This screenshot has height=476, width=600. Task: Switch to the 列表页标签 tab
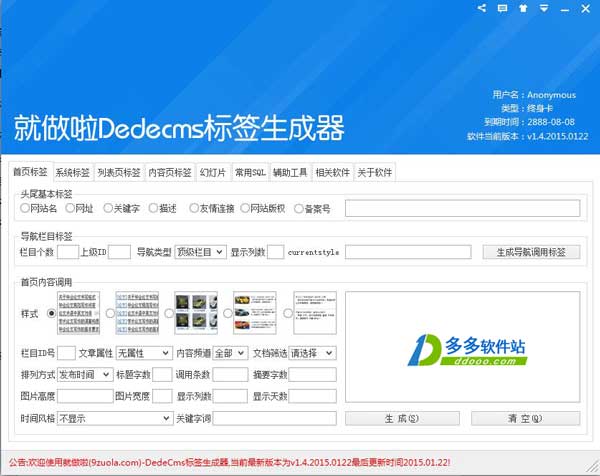click(119, 173)
